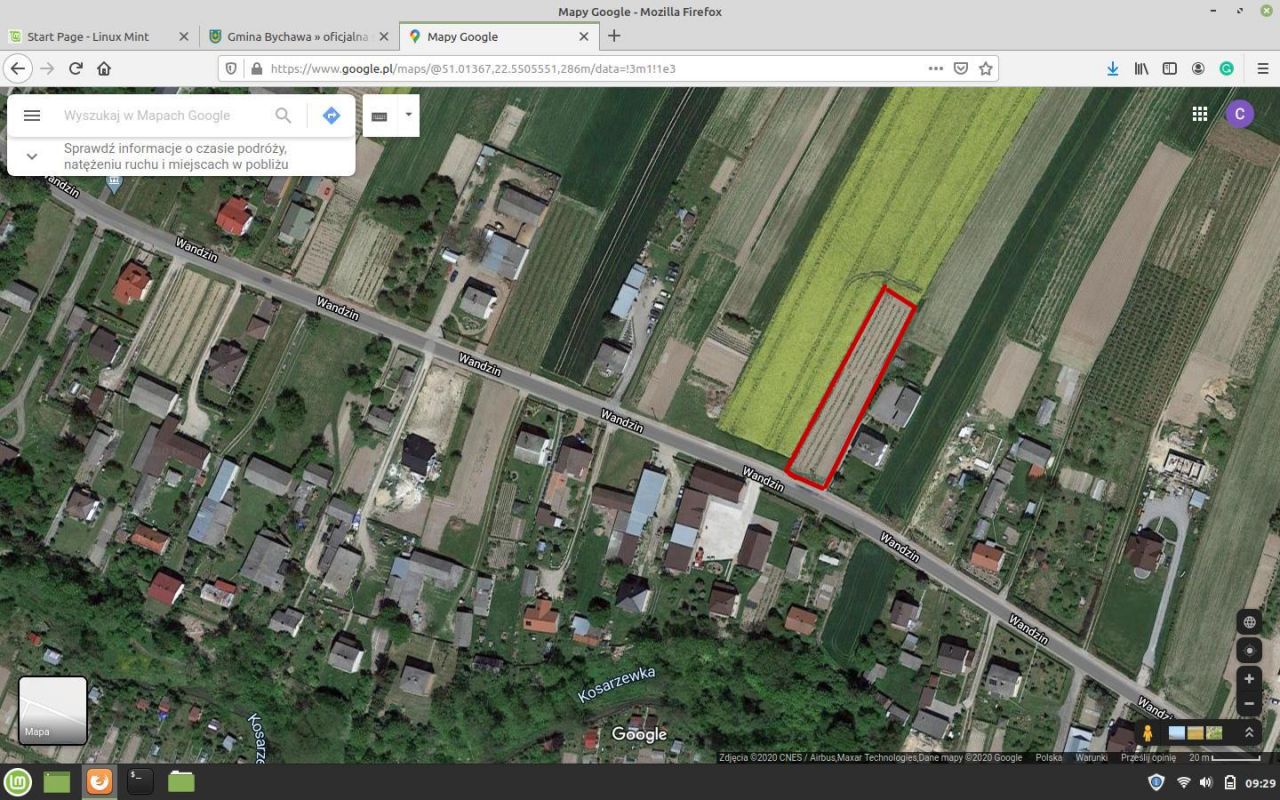Reload the current page
This screenshot has height=800, width=1280.
(x=75, y=68)
